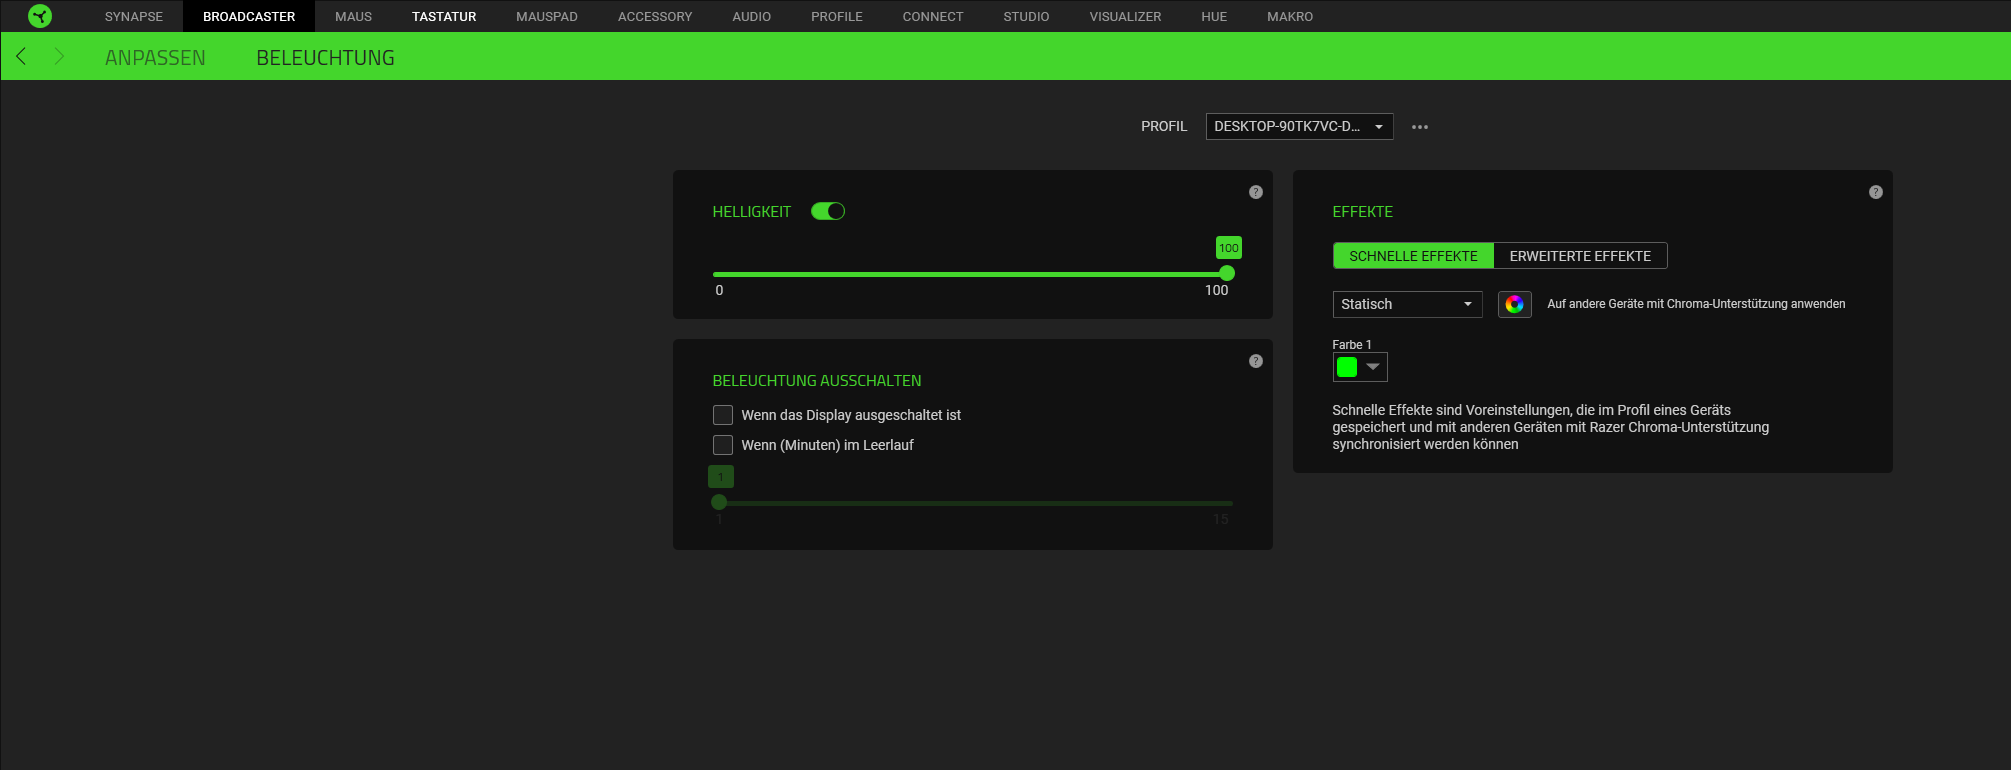Open help for the Effekte panel
This screenshot has height=770, width=2011.
(1876, 192)
